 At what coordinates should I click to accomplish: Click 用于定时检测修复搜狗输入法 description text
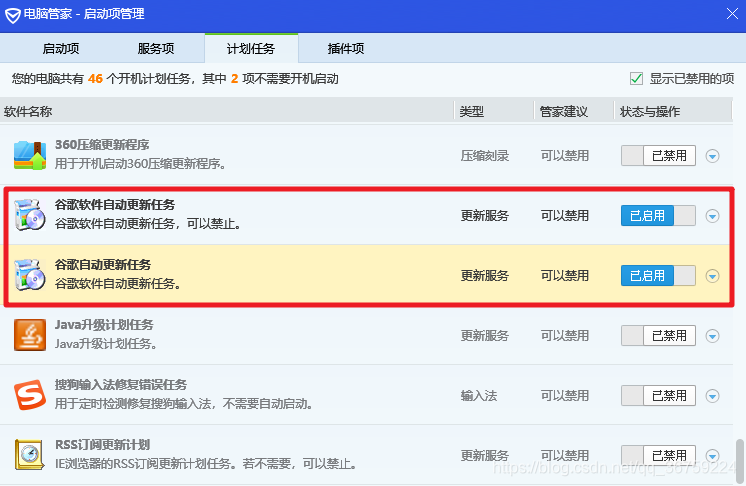click(x=184, y=404)
